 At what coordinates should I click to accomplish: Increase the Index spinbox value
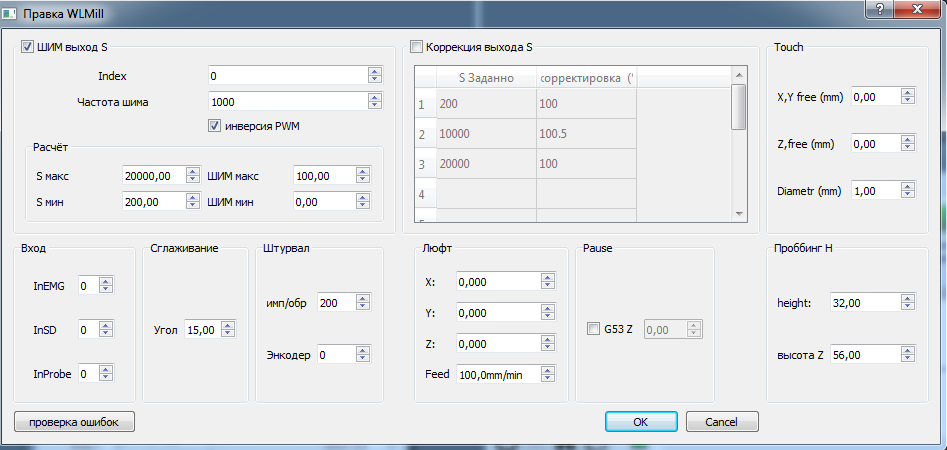[375, 72]
